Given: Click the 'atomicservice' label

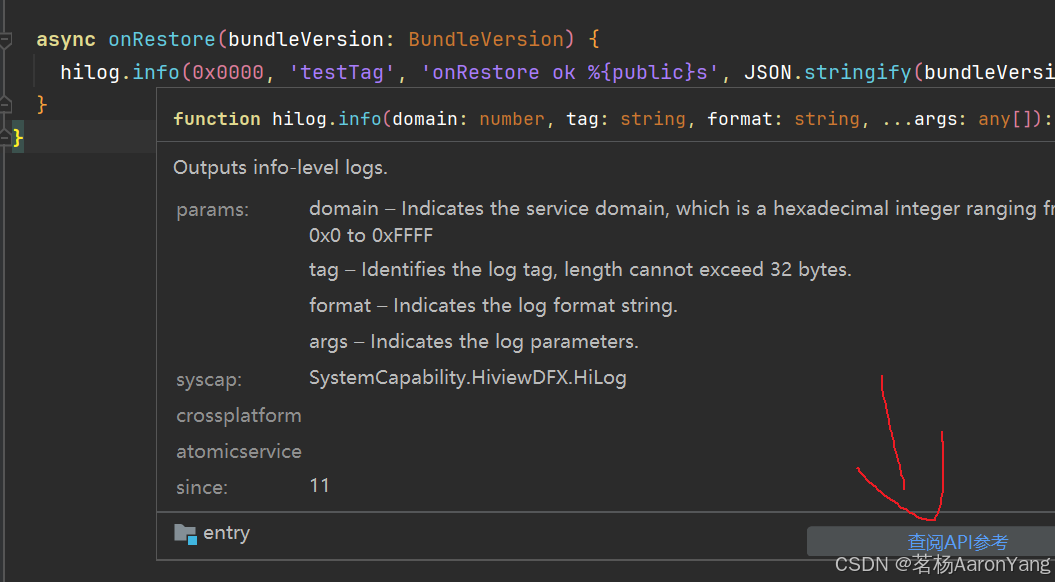Looking at the screenshot, I should pyautogui.click(x=239, y=451).
